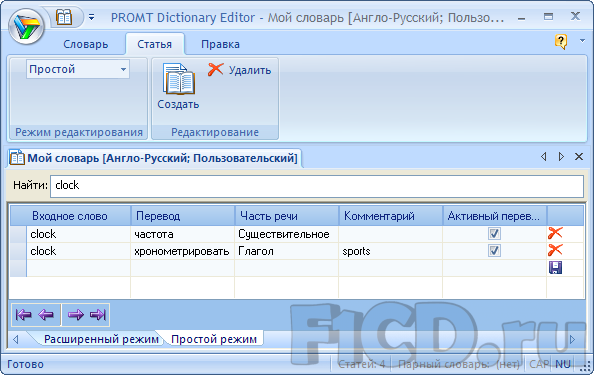
Task: Switch to the Словарь ribbon tab
Action: [86, 44]
